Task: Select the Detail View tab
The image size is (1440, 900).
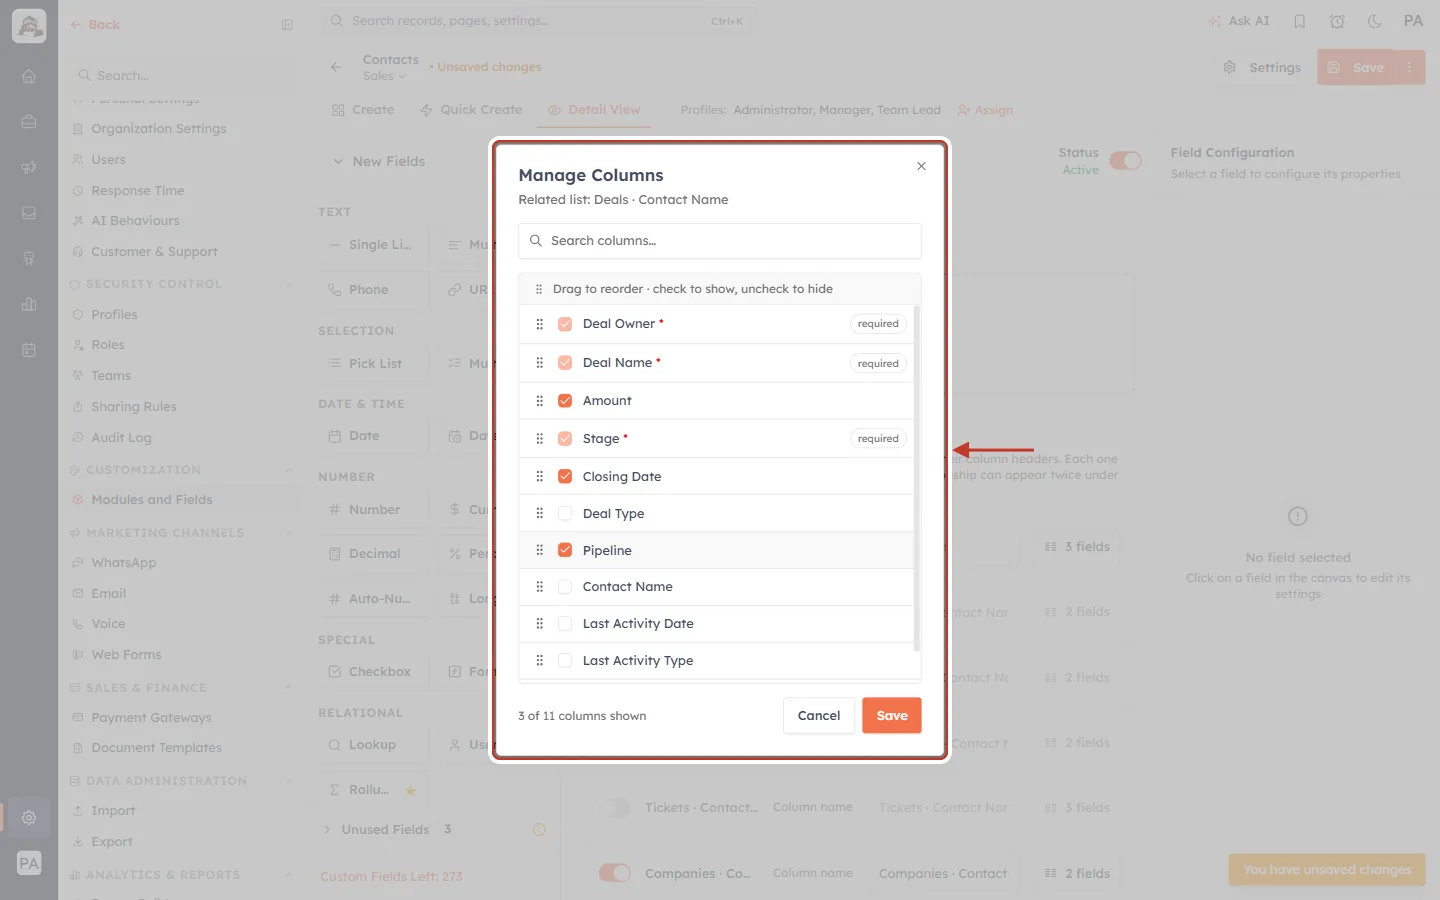Action: [x=594, y=110]
